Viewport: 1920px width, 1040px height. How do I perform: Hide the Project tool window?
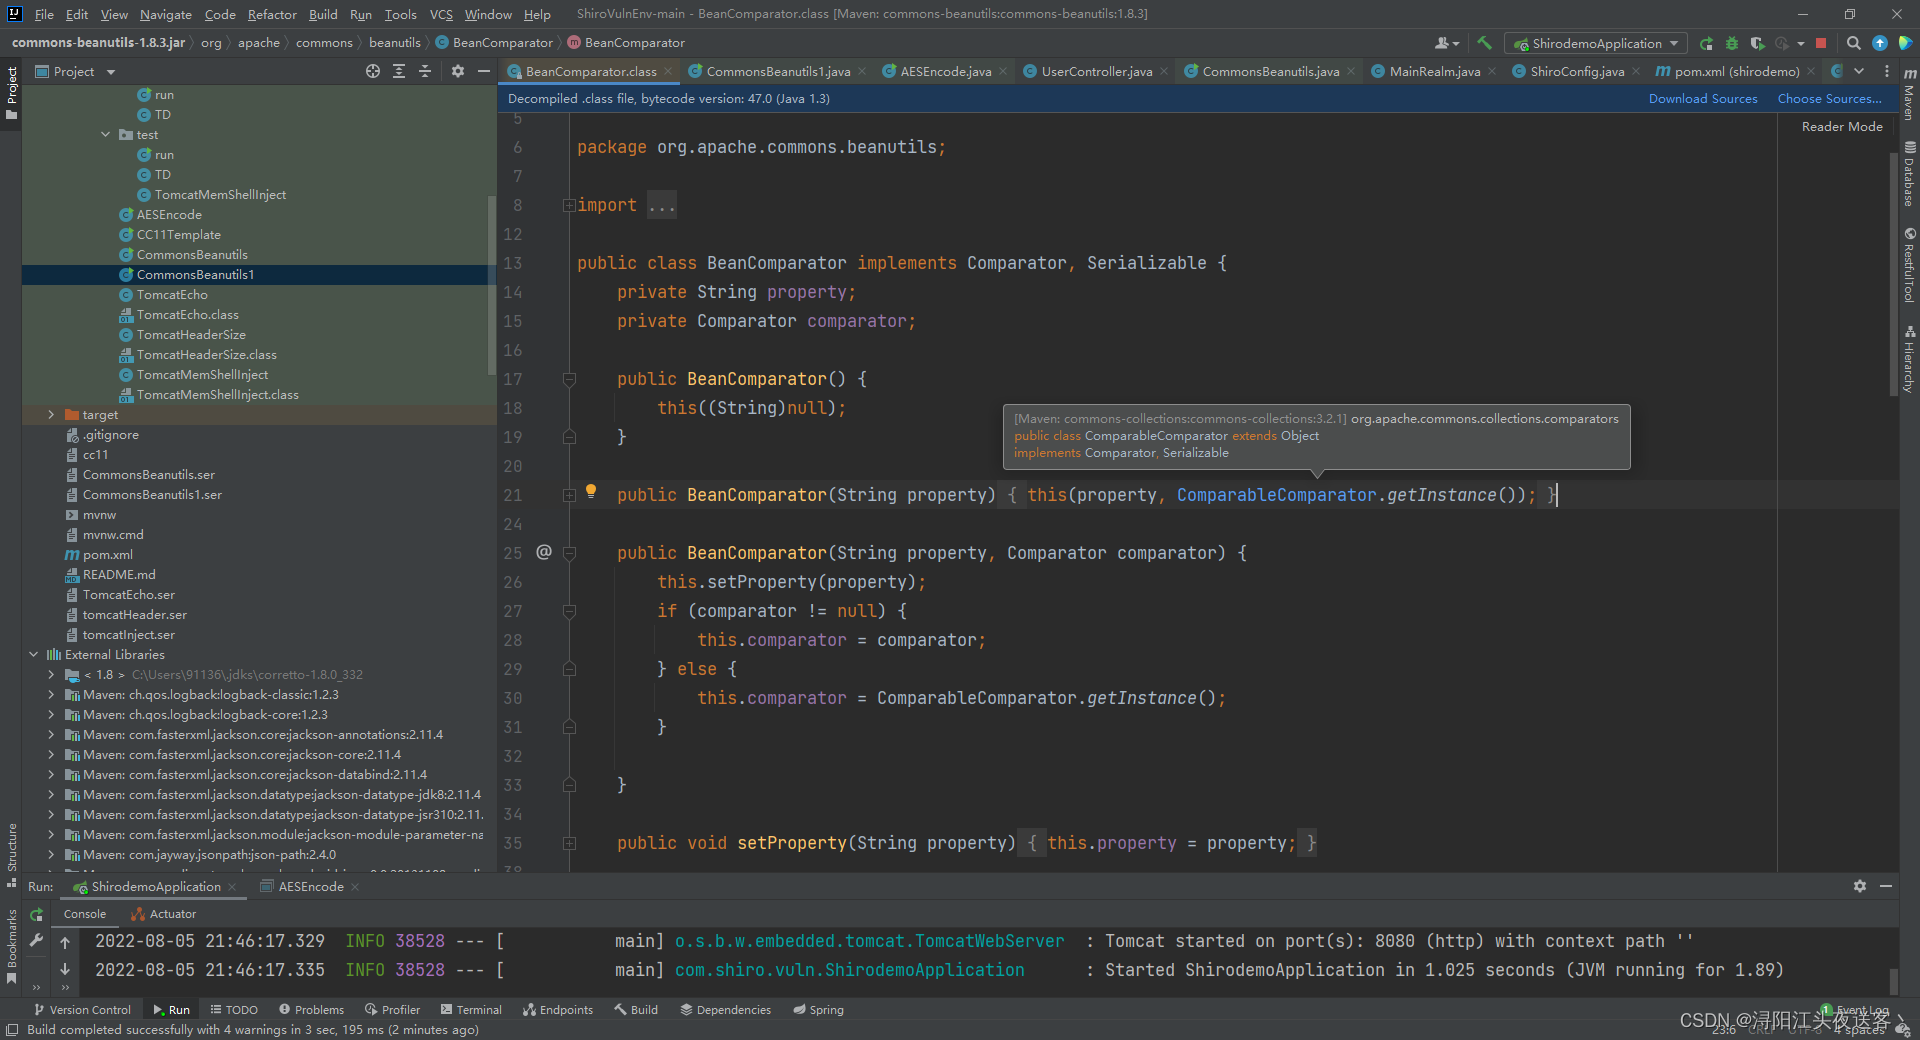tap(484, 71)
